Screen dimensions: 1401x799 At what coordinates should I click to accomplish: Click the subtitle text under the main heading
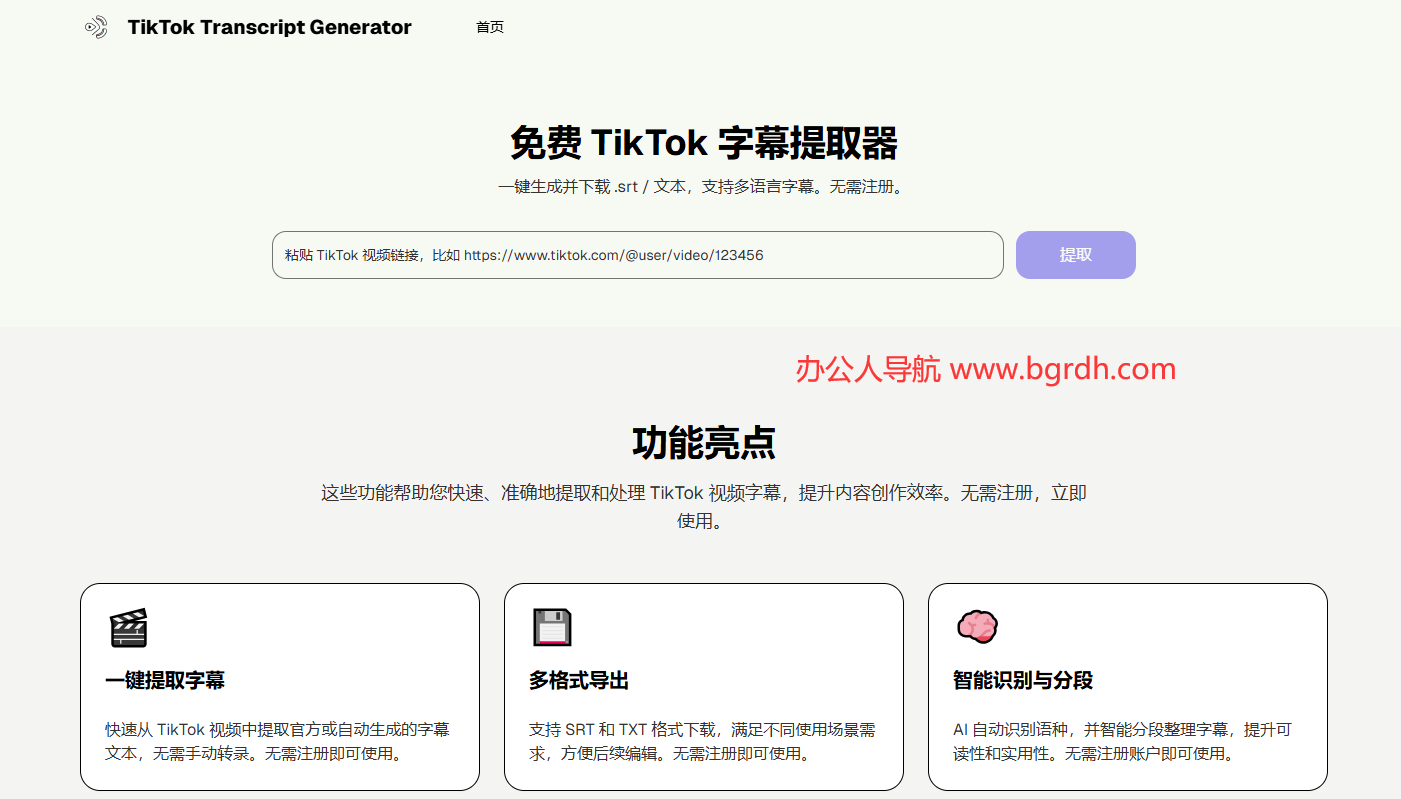pos(702,186)
